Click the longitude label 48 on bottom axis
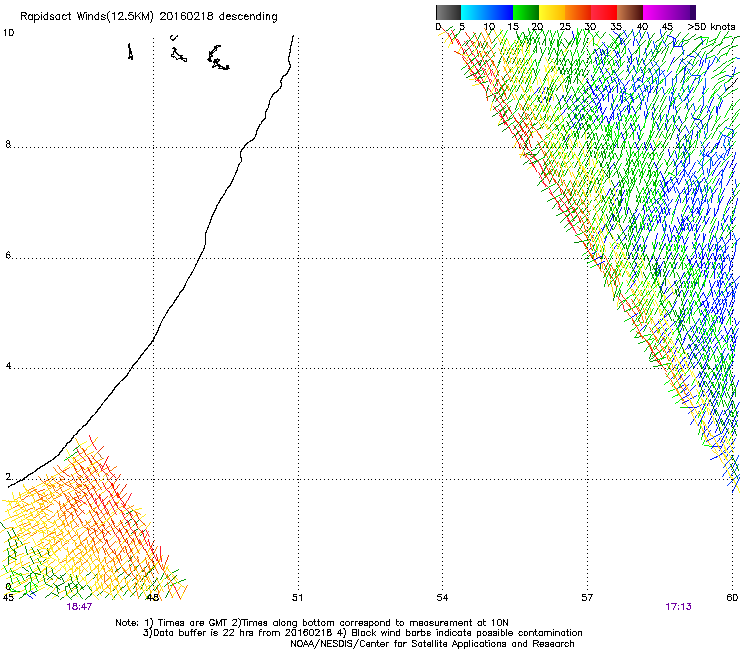Image resolution: width=740 pixels, height=650 pixels. 152,598
